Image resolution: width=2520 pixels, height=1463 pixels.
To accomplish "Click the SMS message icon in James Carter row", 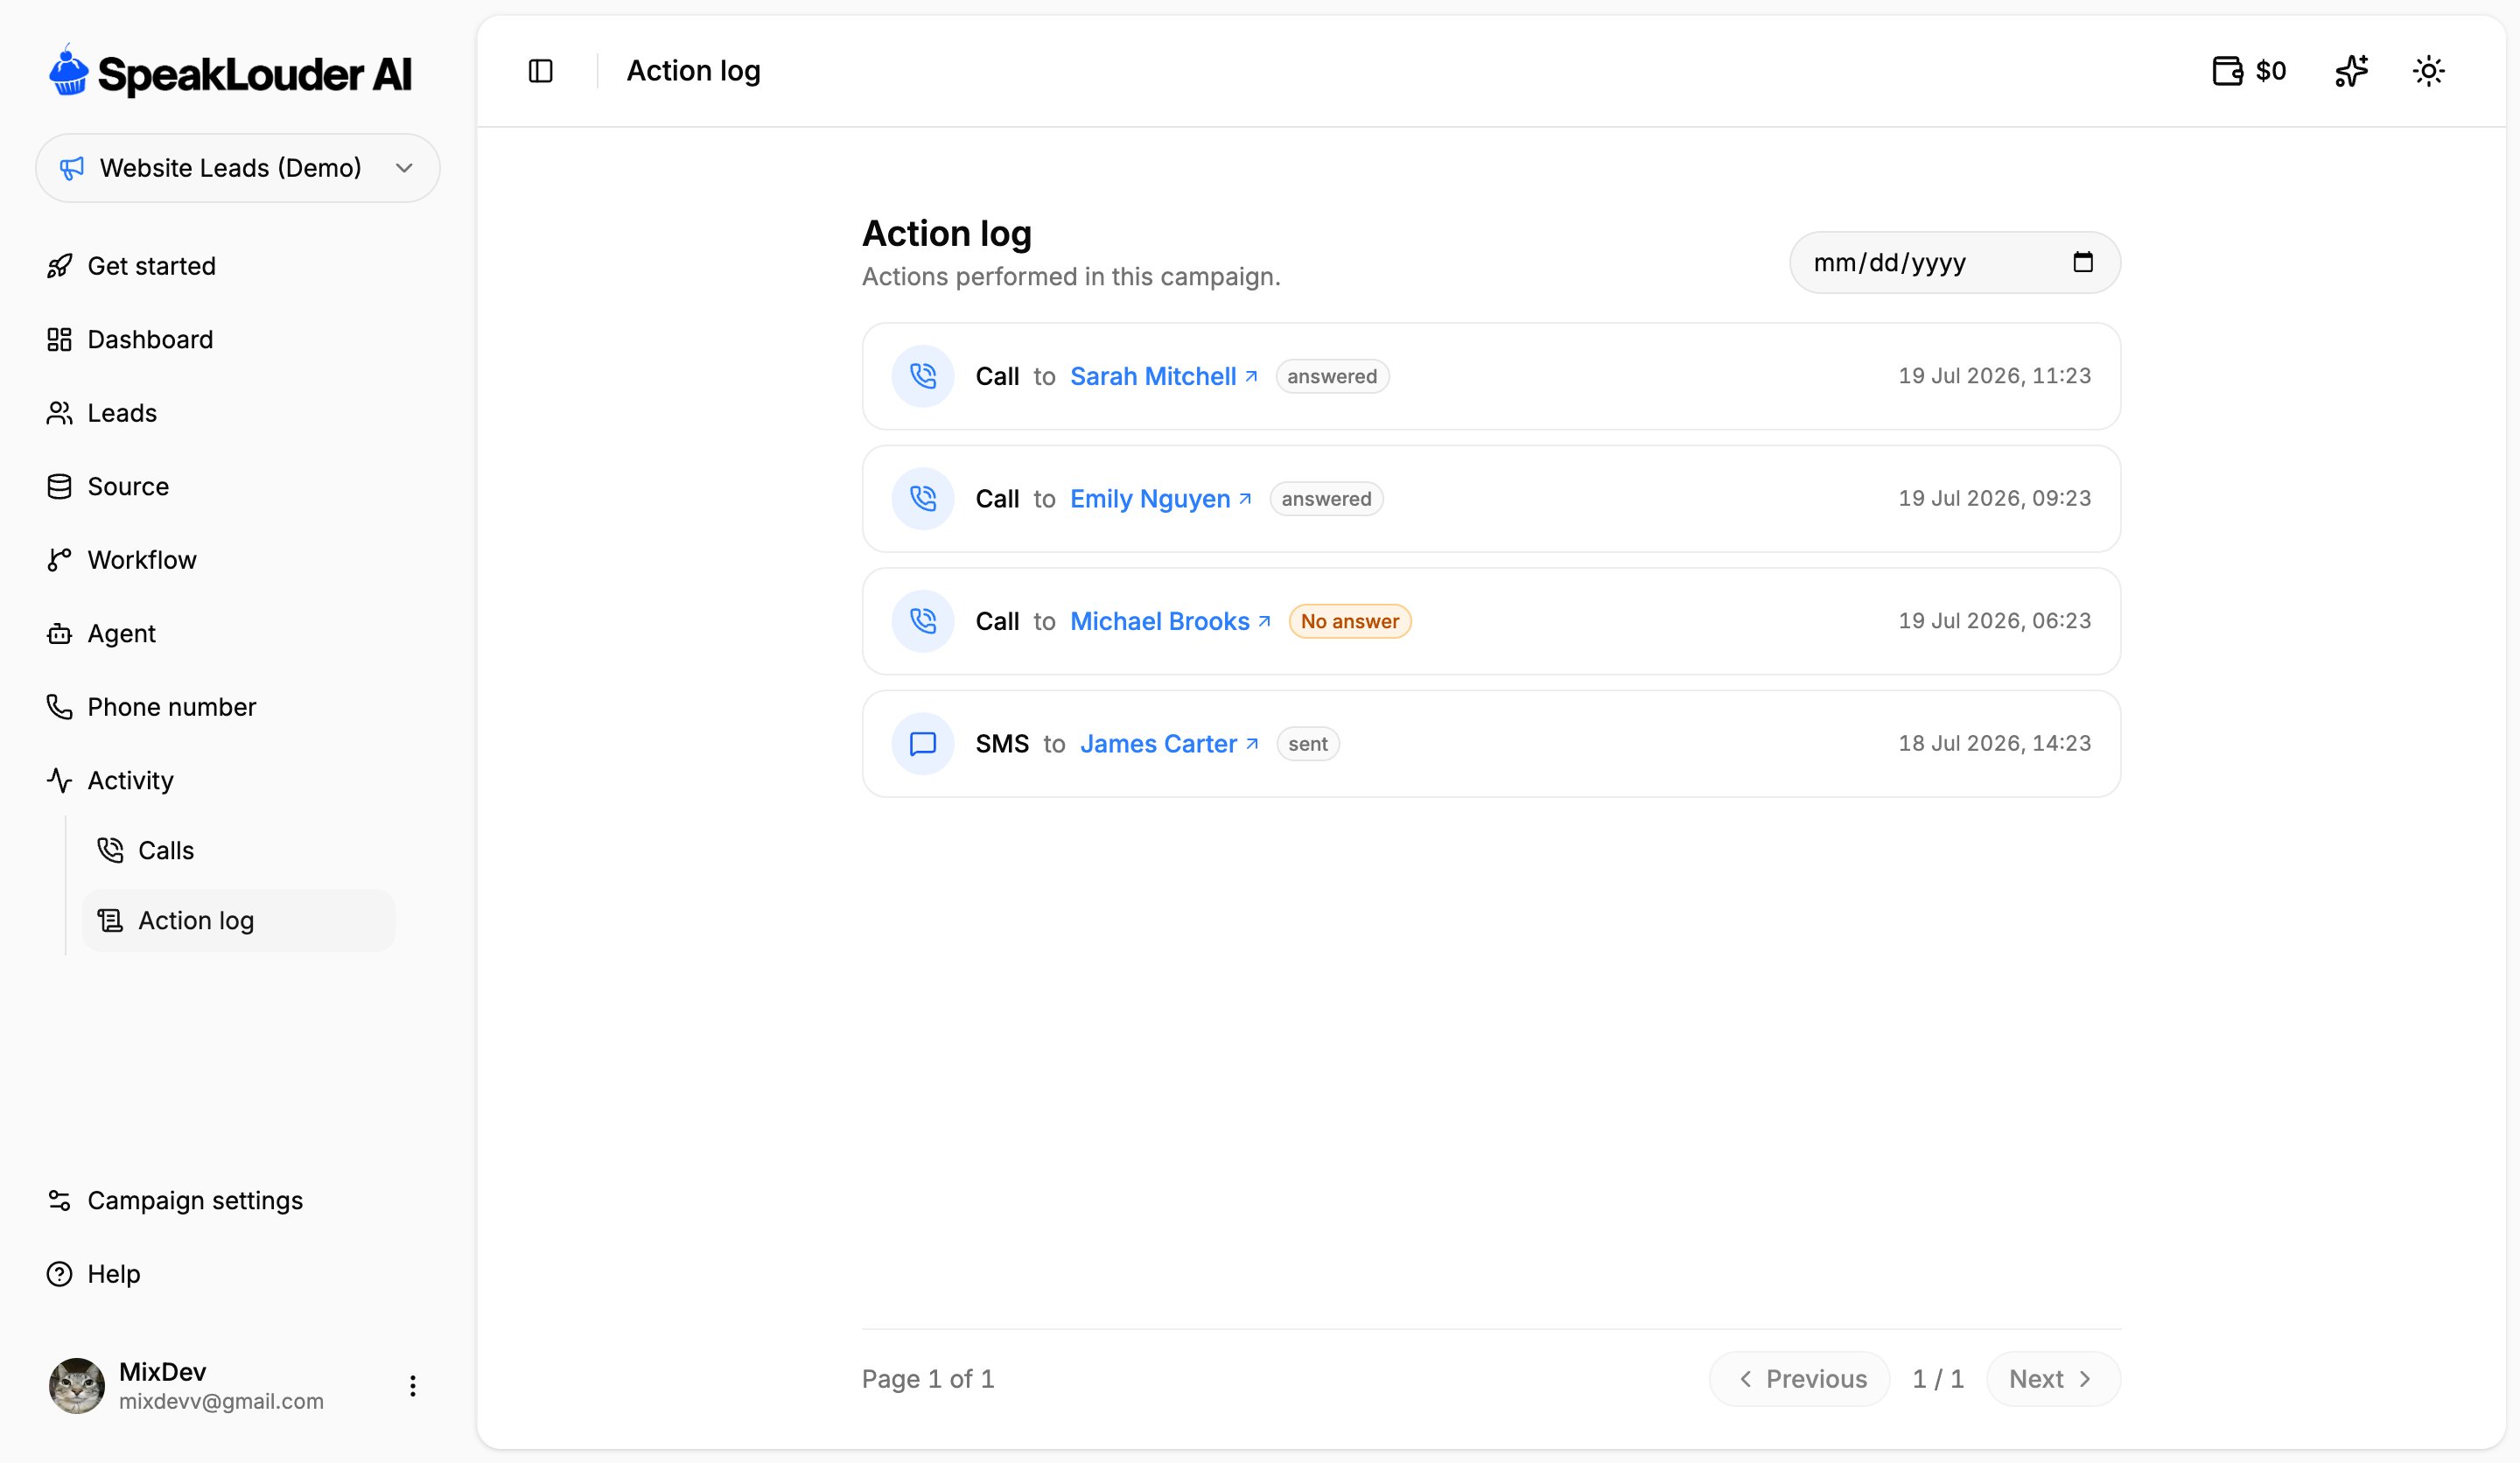I will [x=922, y=744].
